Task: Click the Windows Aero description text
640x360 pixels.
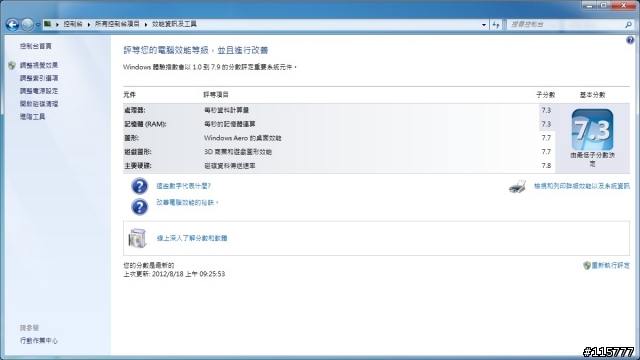Action: (242, 138)
